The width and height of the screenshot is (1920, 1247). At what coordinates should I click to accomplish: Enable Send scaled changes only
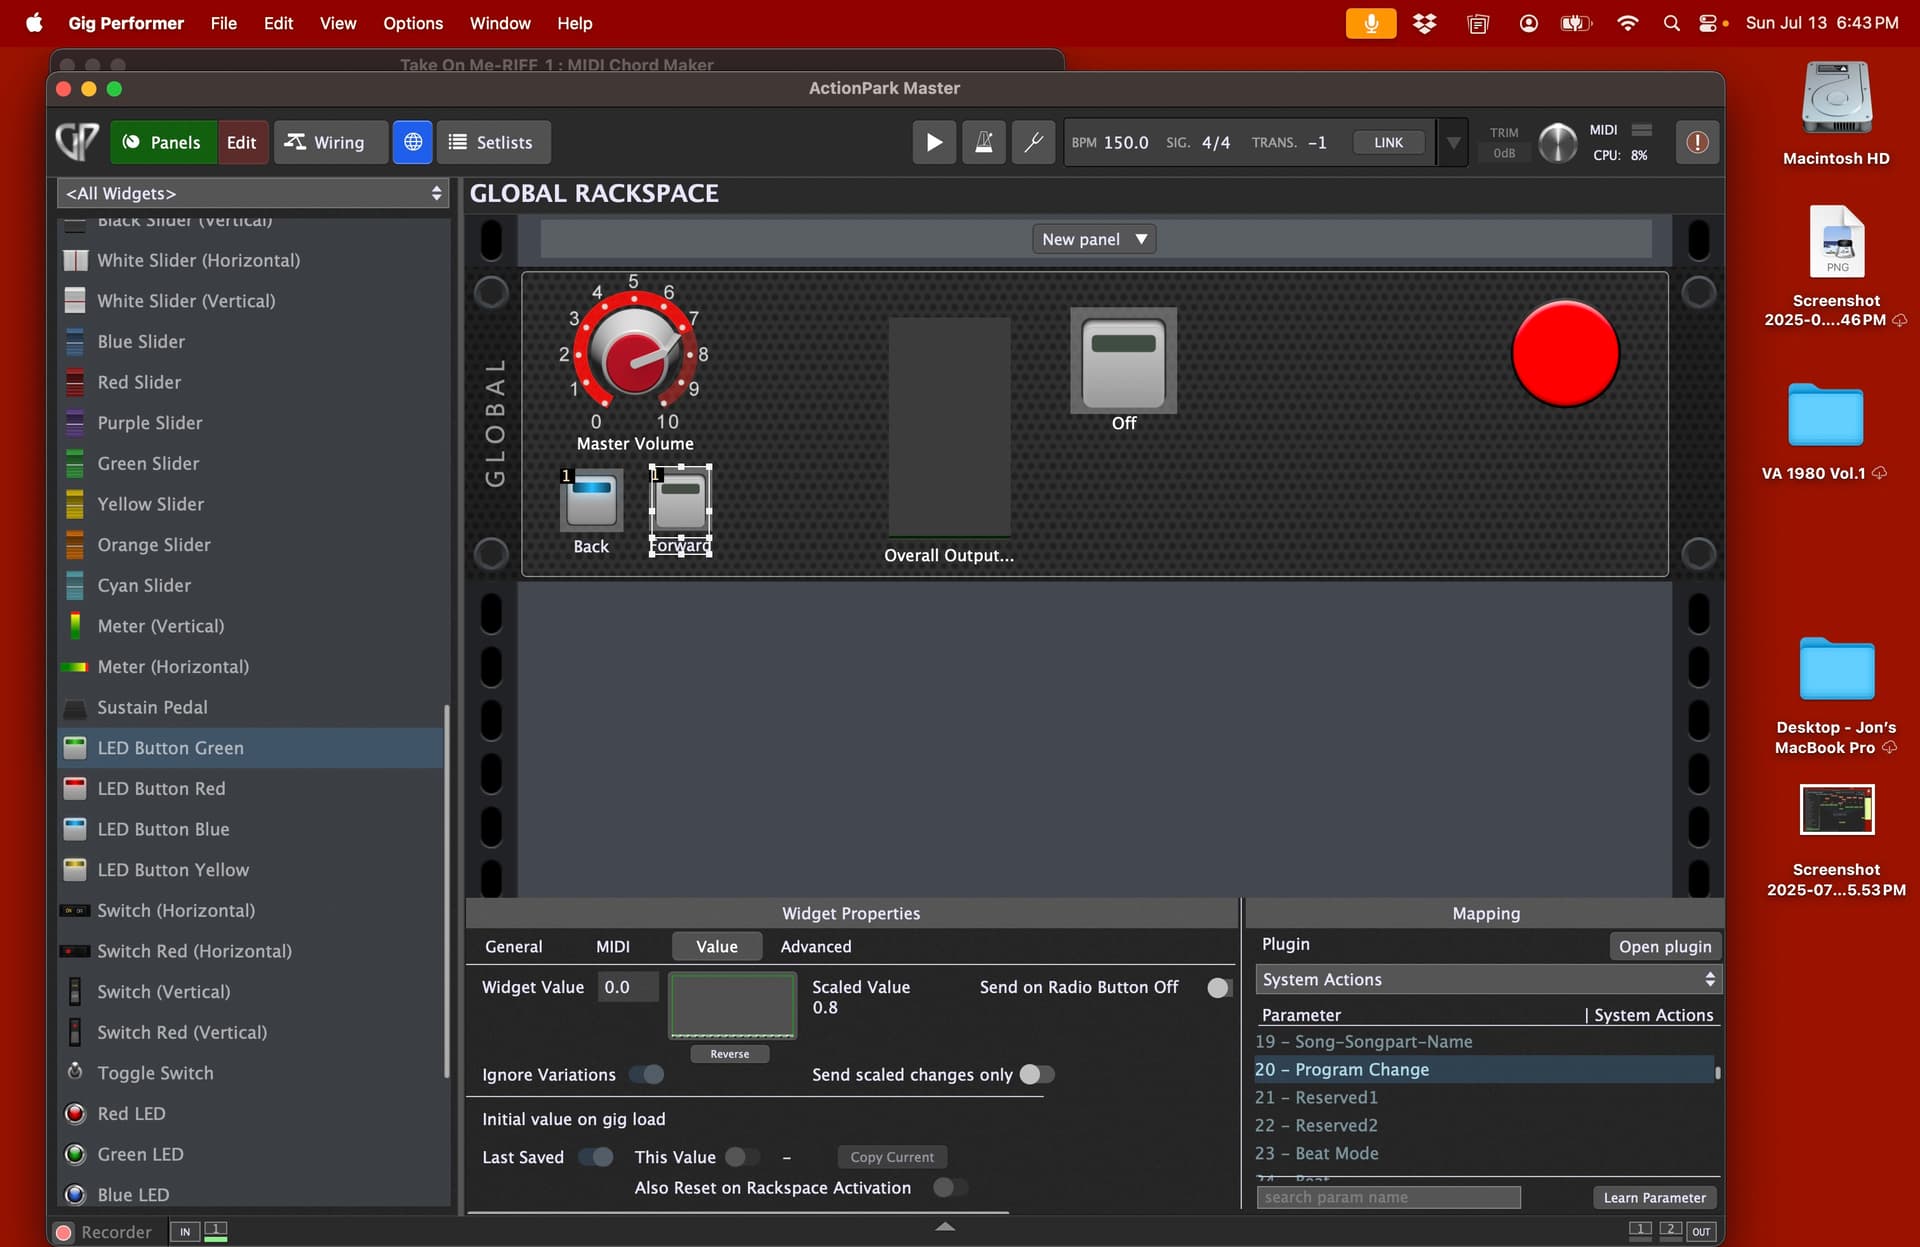[x=1036, y=1074]
